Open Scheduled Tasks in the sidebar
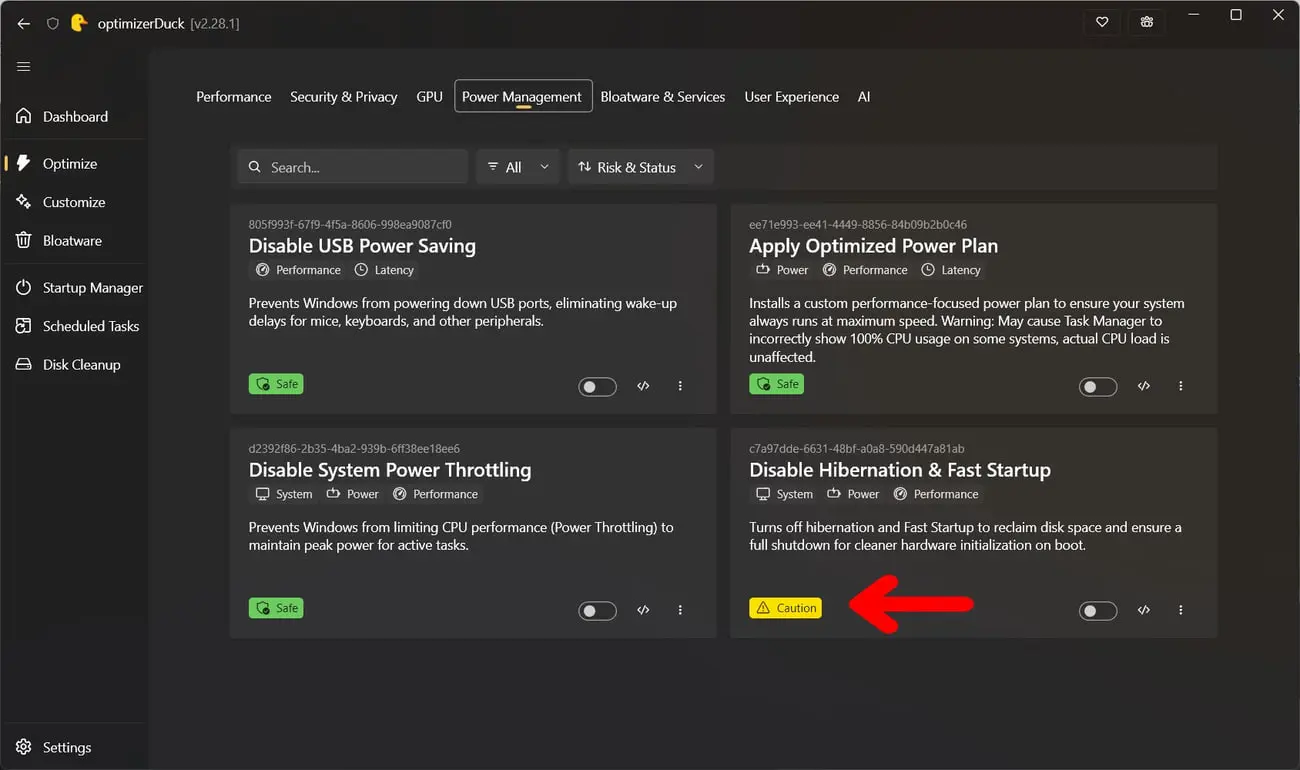1300x770 pixels. 74,326
